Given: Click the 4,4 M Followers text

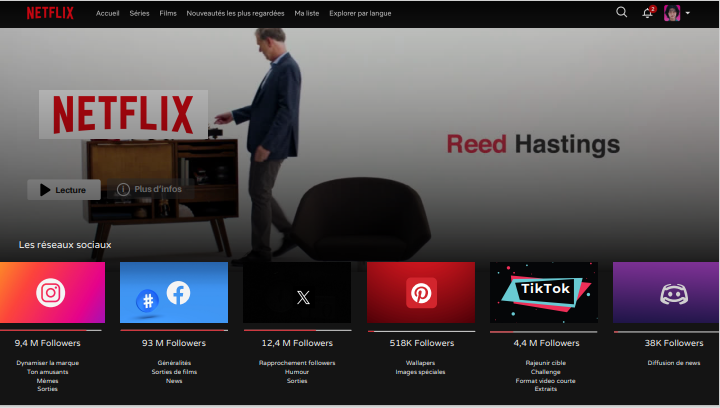Looking at the screenshot, I should [546, 343].
